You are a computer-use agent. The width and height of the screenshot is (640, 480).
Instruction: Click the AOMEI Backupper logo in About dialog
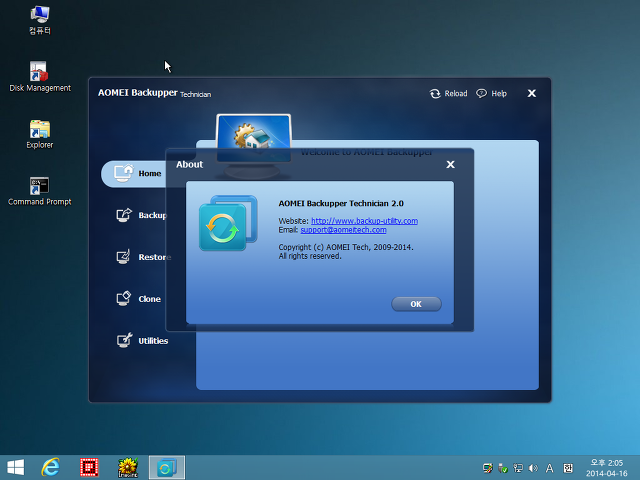(x=228, y=223)
